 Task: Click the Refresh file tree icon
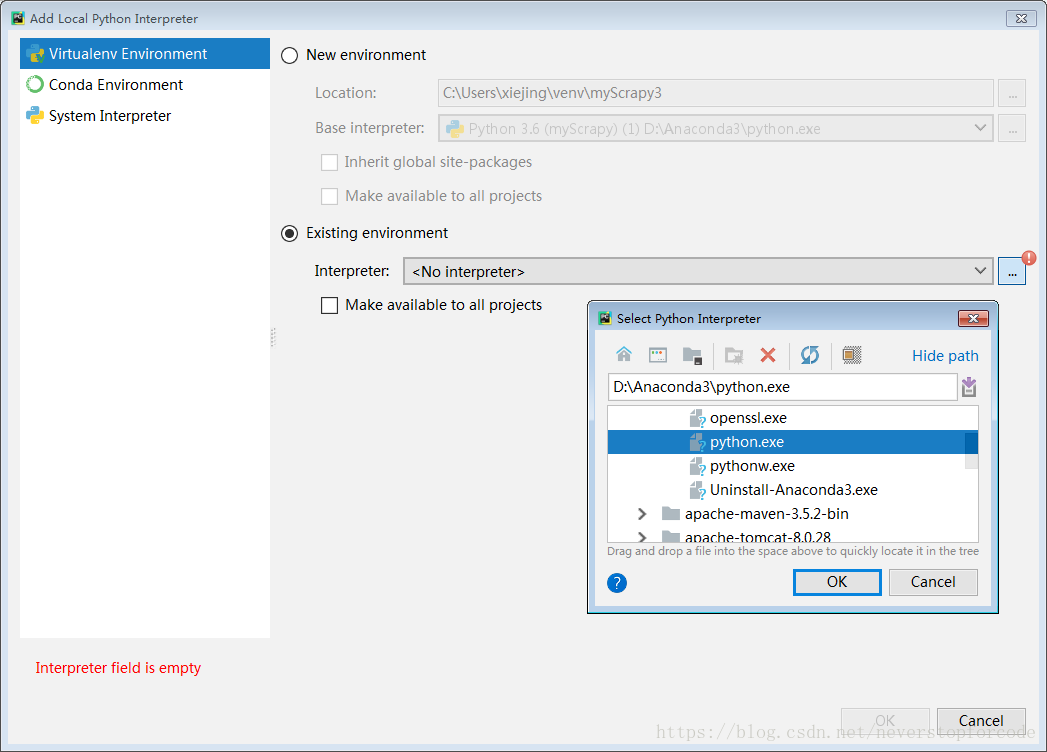tap(810, 355)
